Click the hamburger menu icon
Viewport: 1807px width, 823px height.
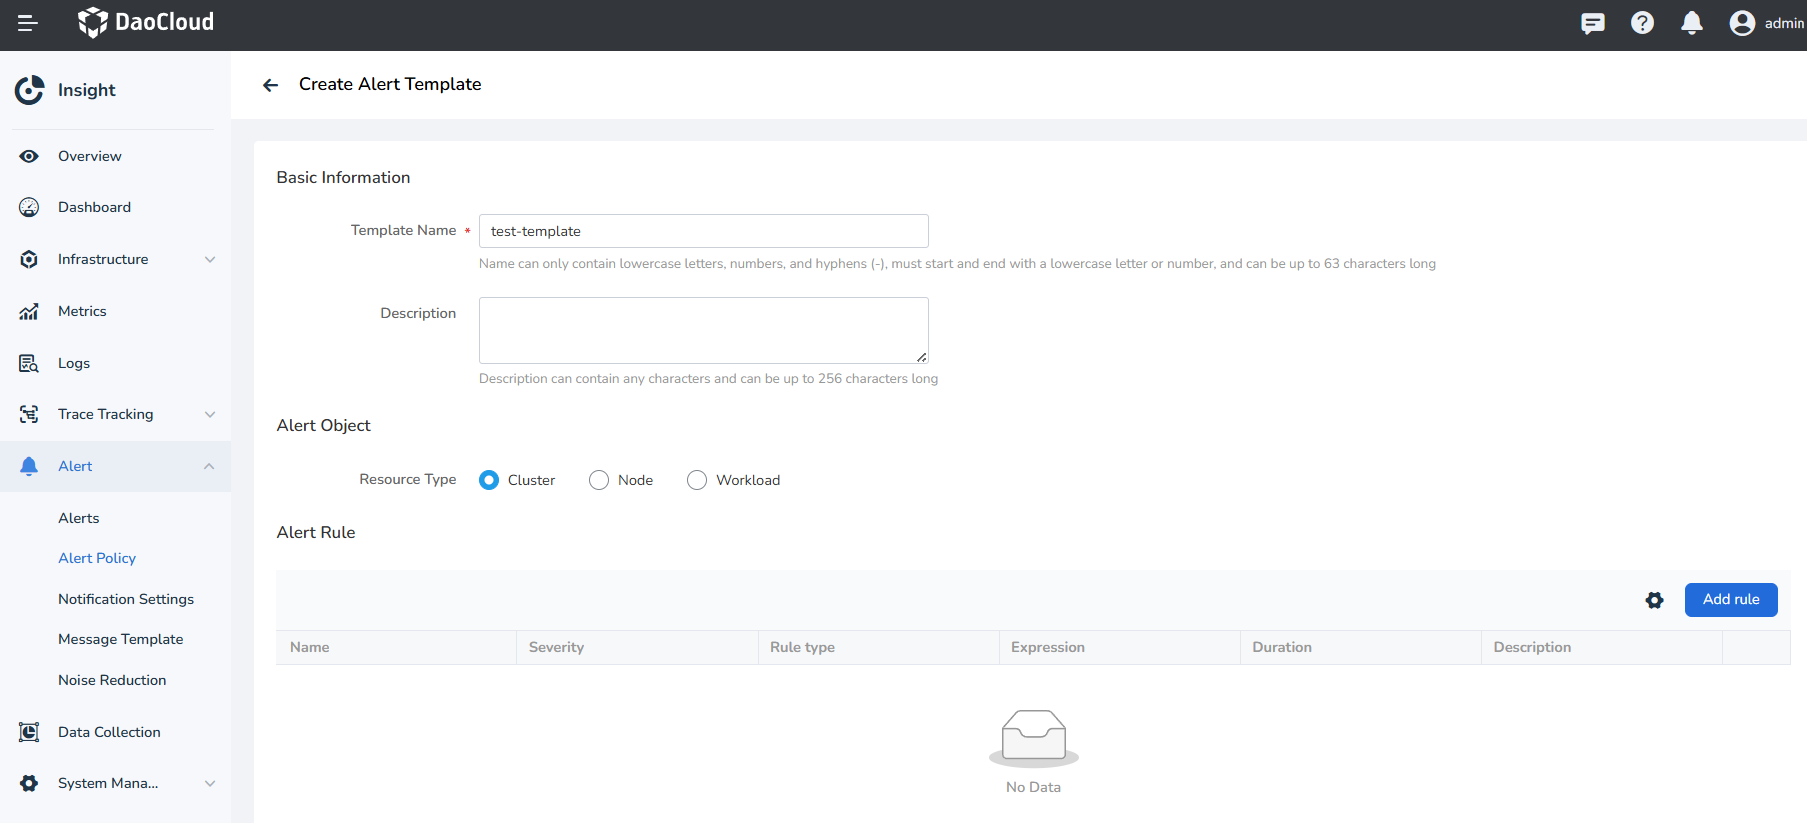(x=27, y=23)
